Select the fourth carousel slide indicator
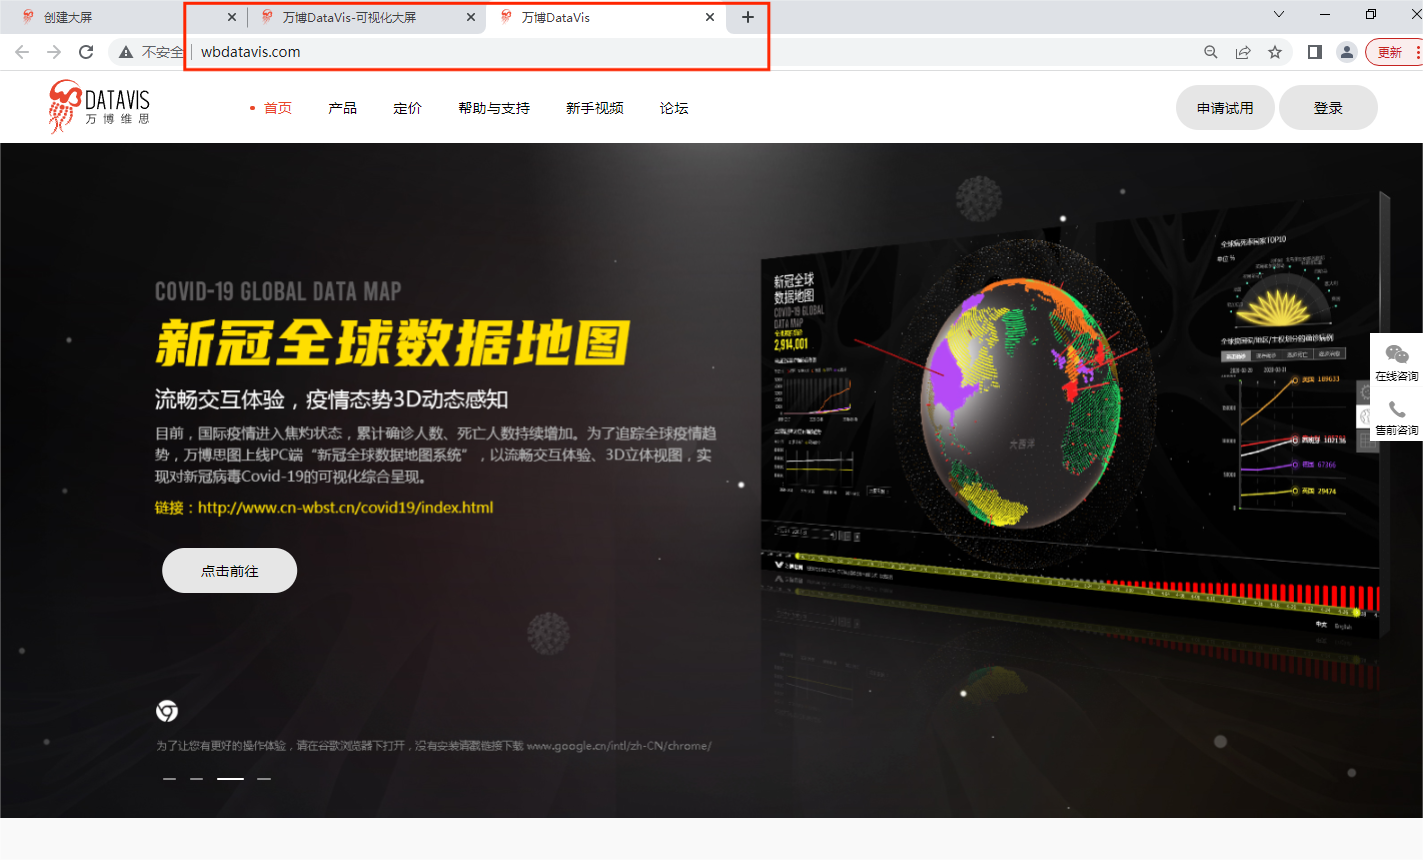 click(x=264, y=778)
